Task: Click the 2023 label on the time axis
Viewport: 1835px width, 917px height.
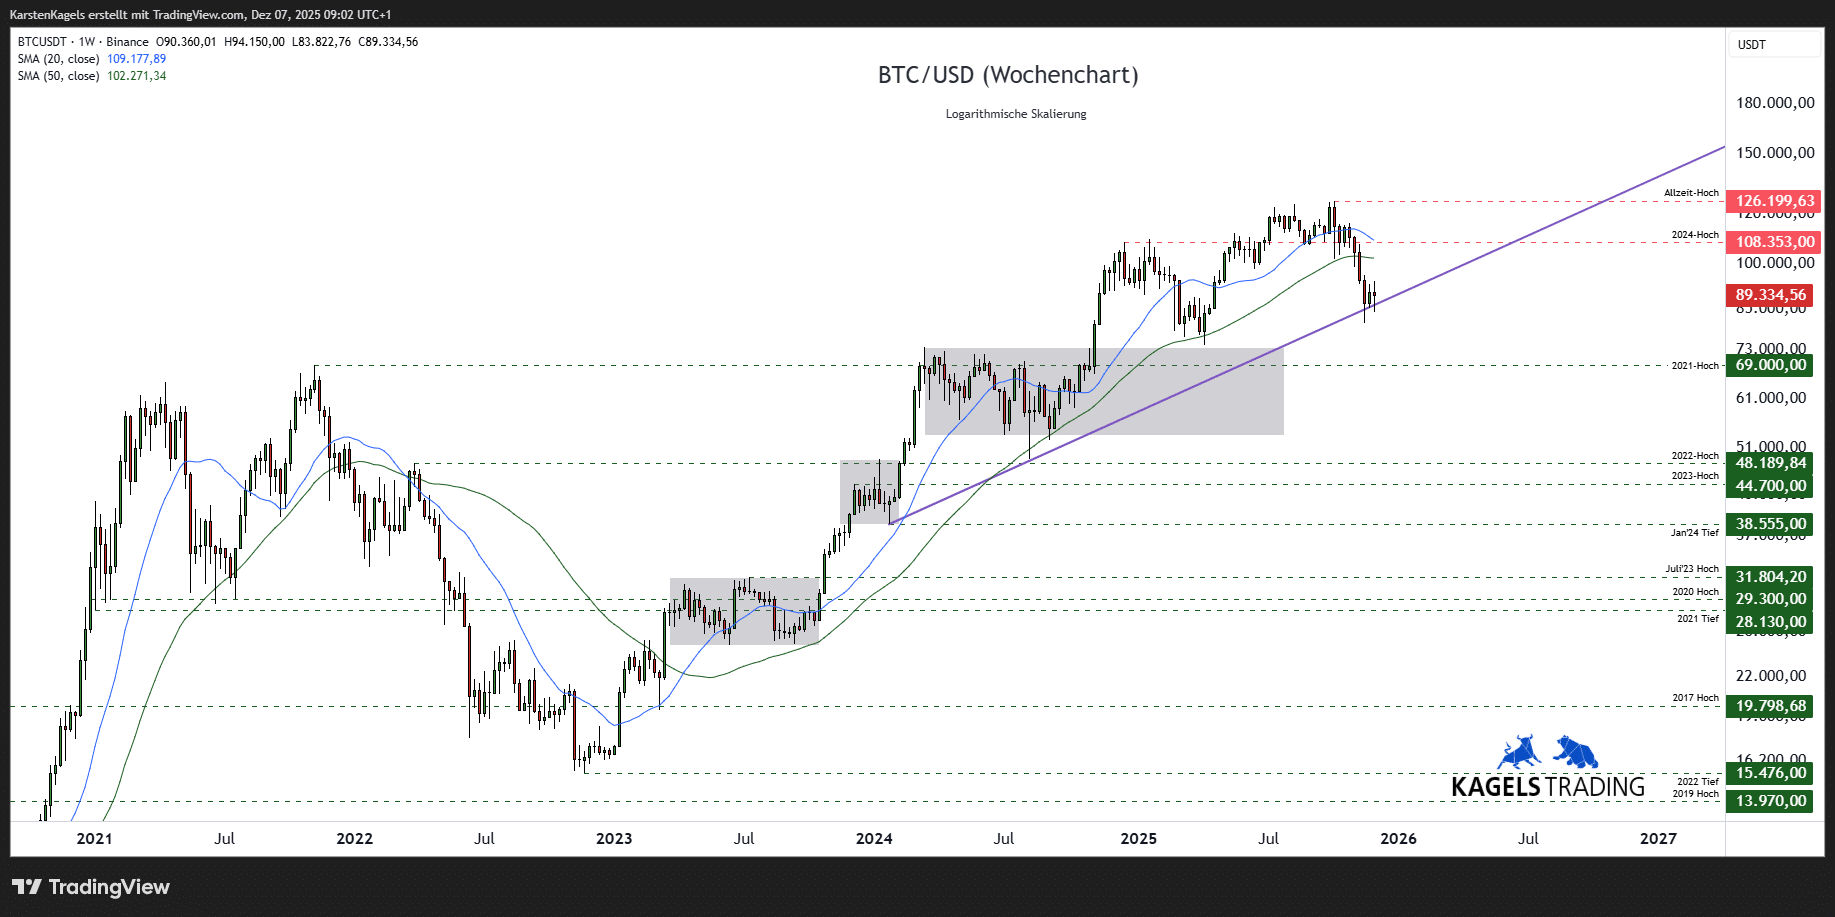Action: 614,839
